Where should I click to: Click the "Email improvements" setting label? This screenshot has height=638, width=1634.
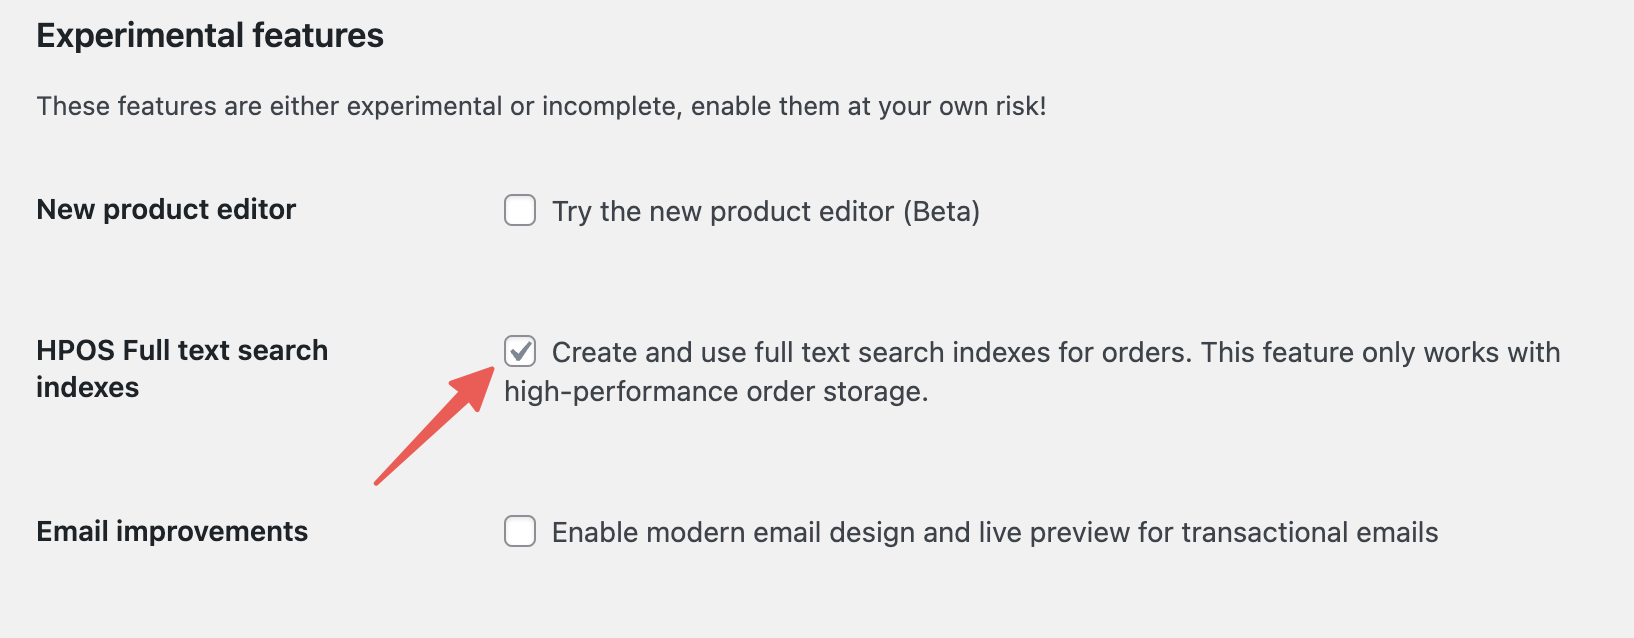coord(171,531)
